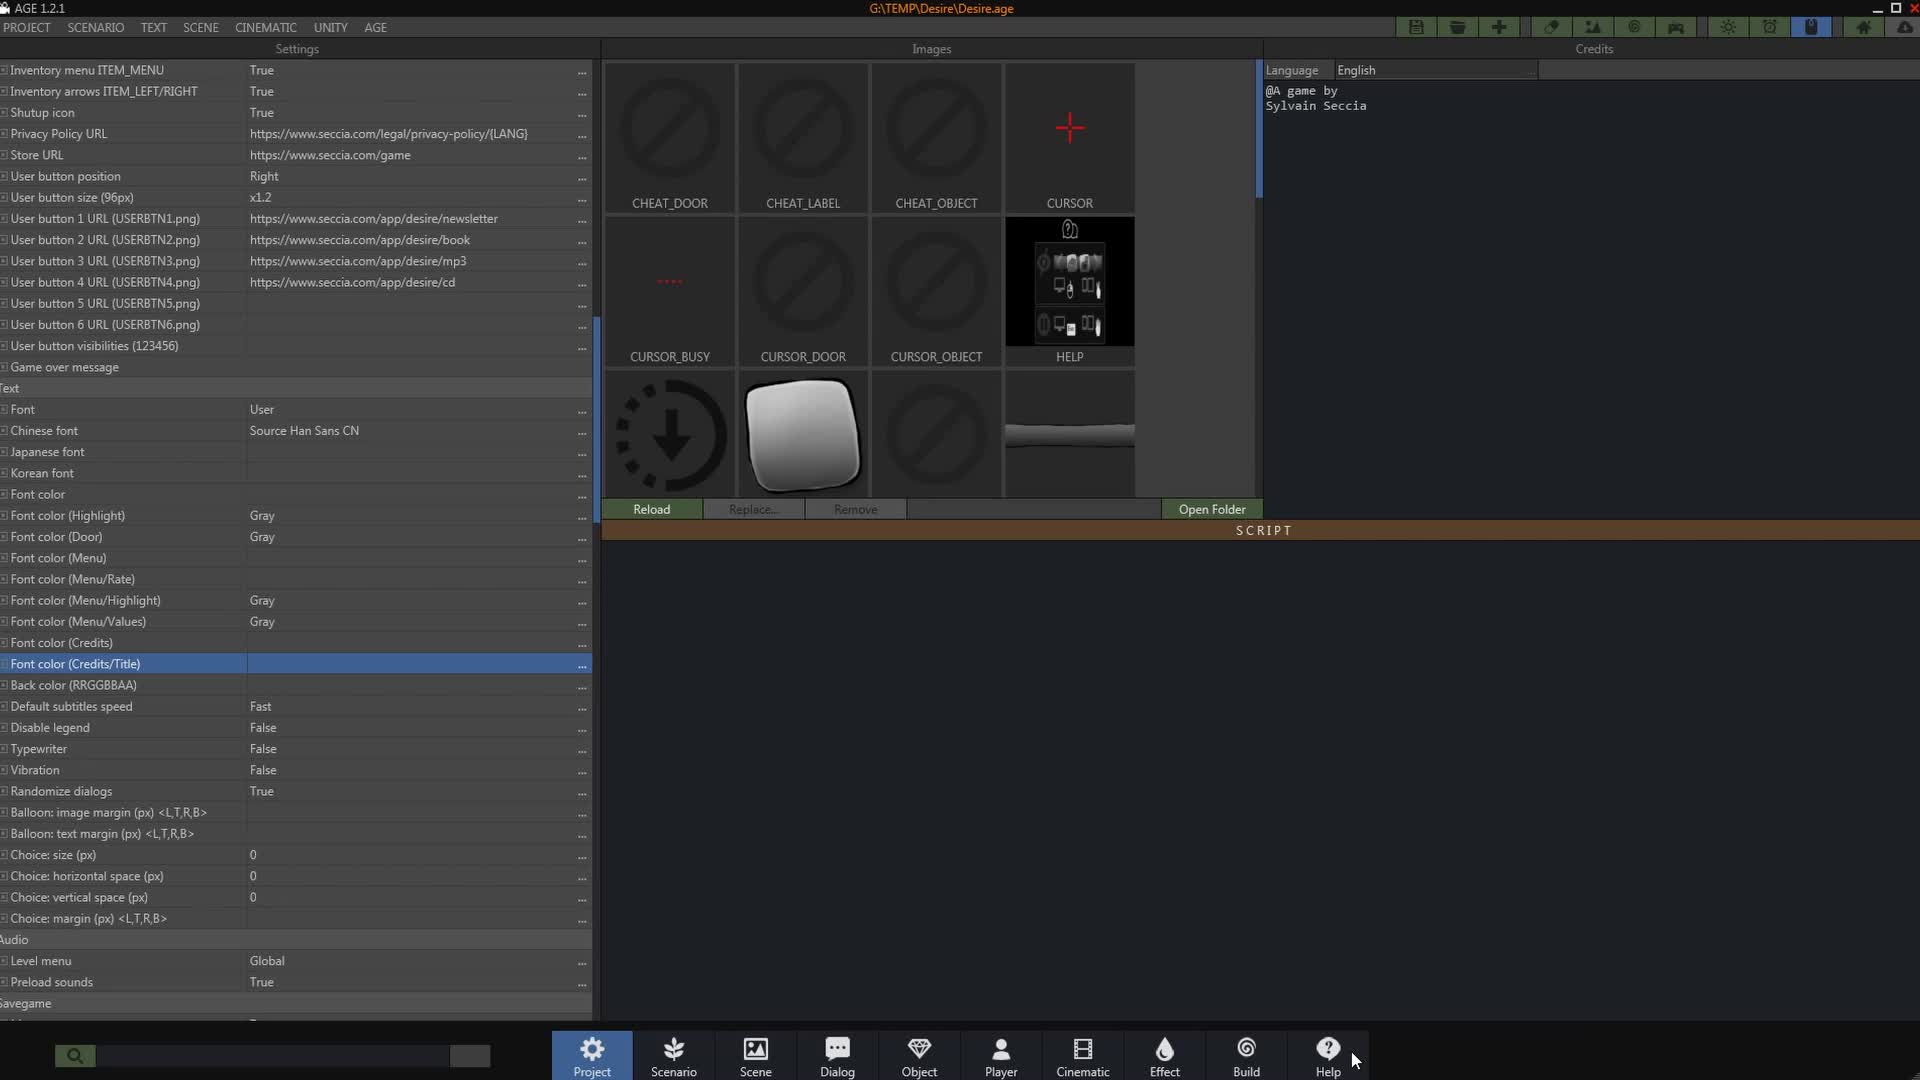The width and height of the screenshot is (1920, 1080).
Task: Open the PROJECT menu
Action: [x=27, y=27]
